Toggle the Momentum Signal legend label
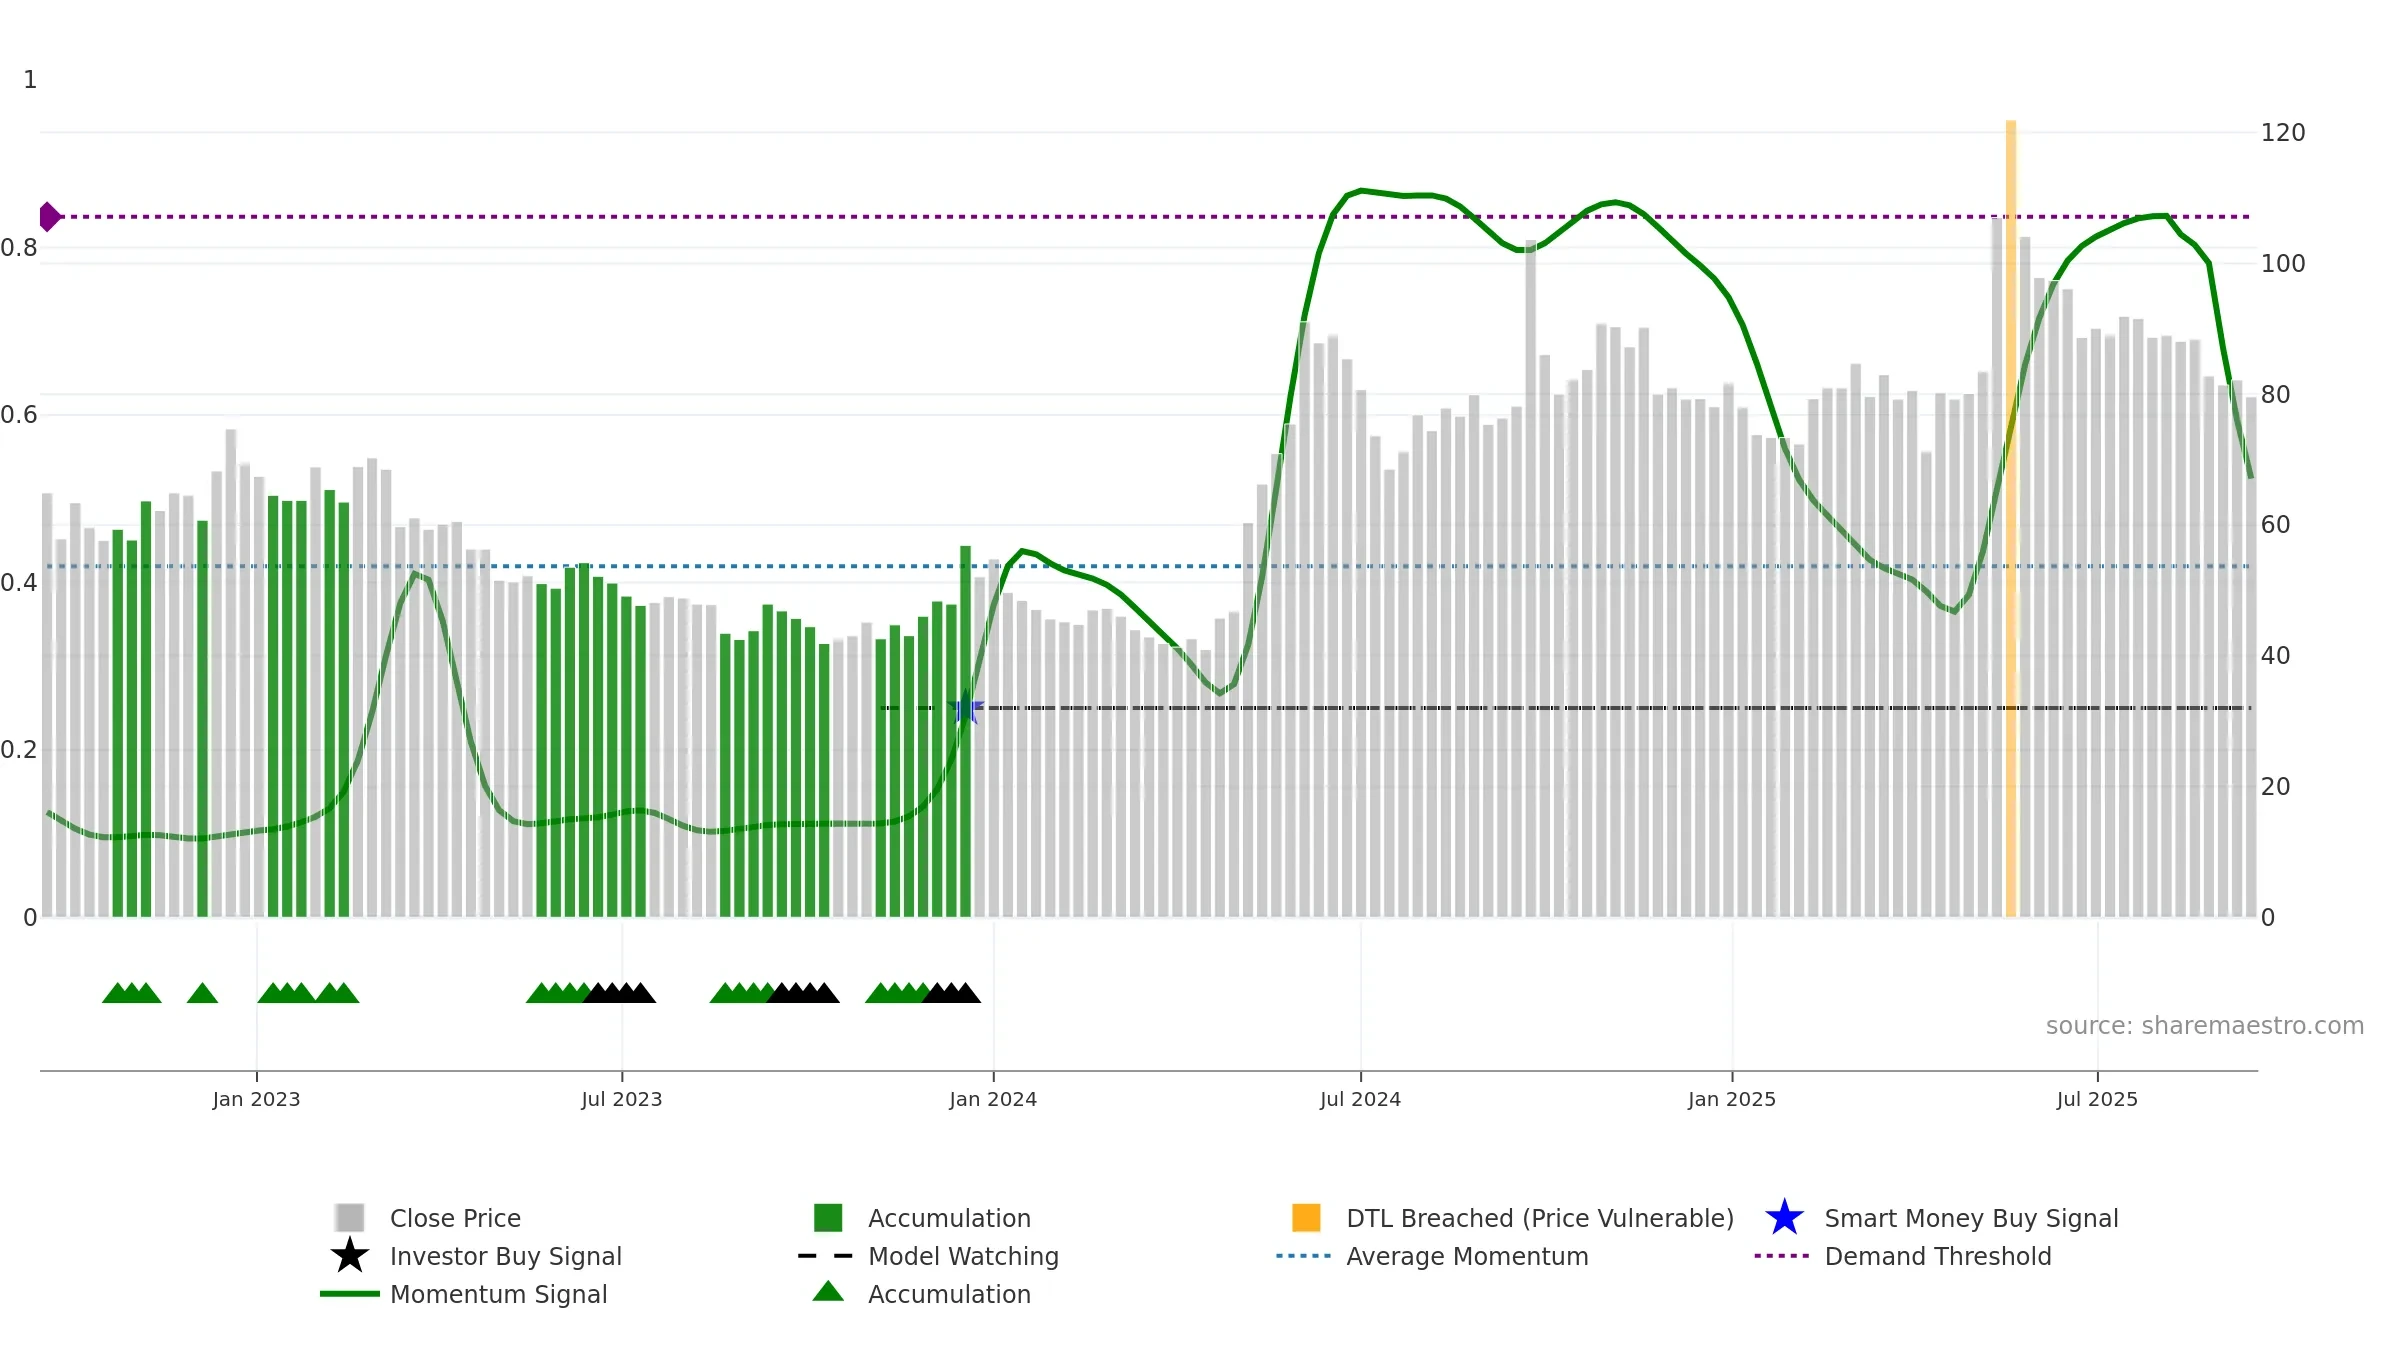 [499, 1294]
